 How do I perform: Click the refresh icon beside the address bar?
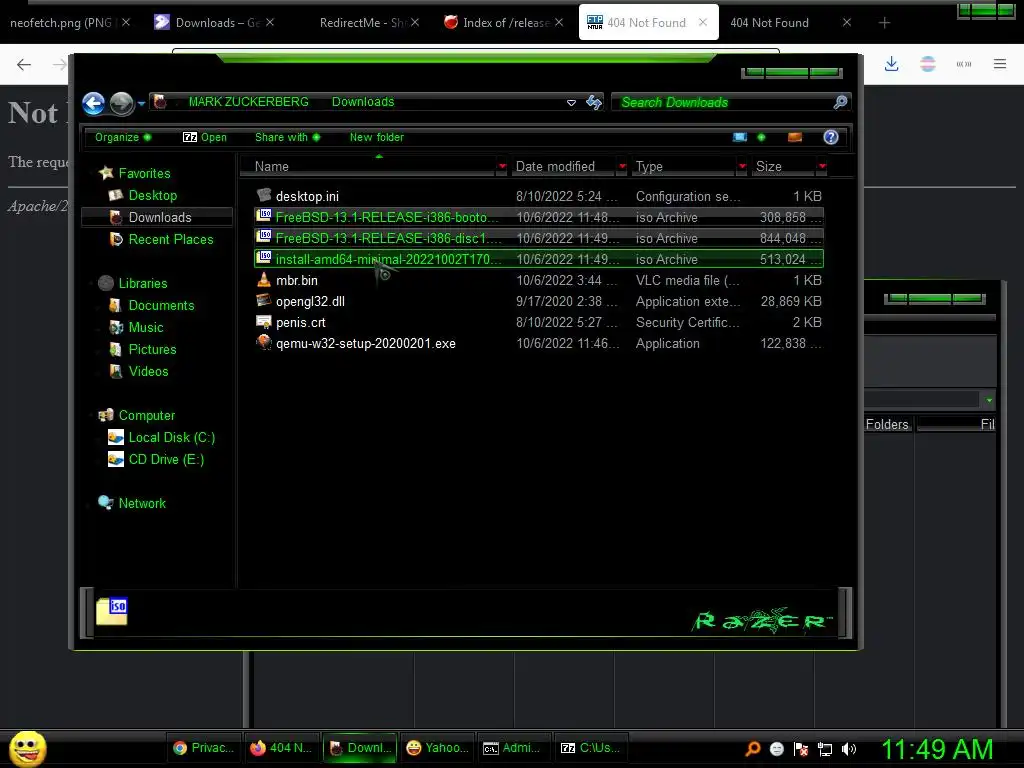pos(594,103)
